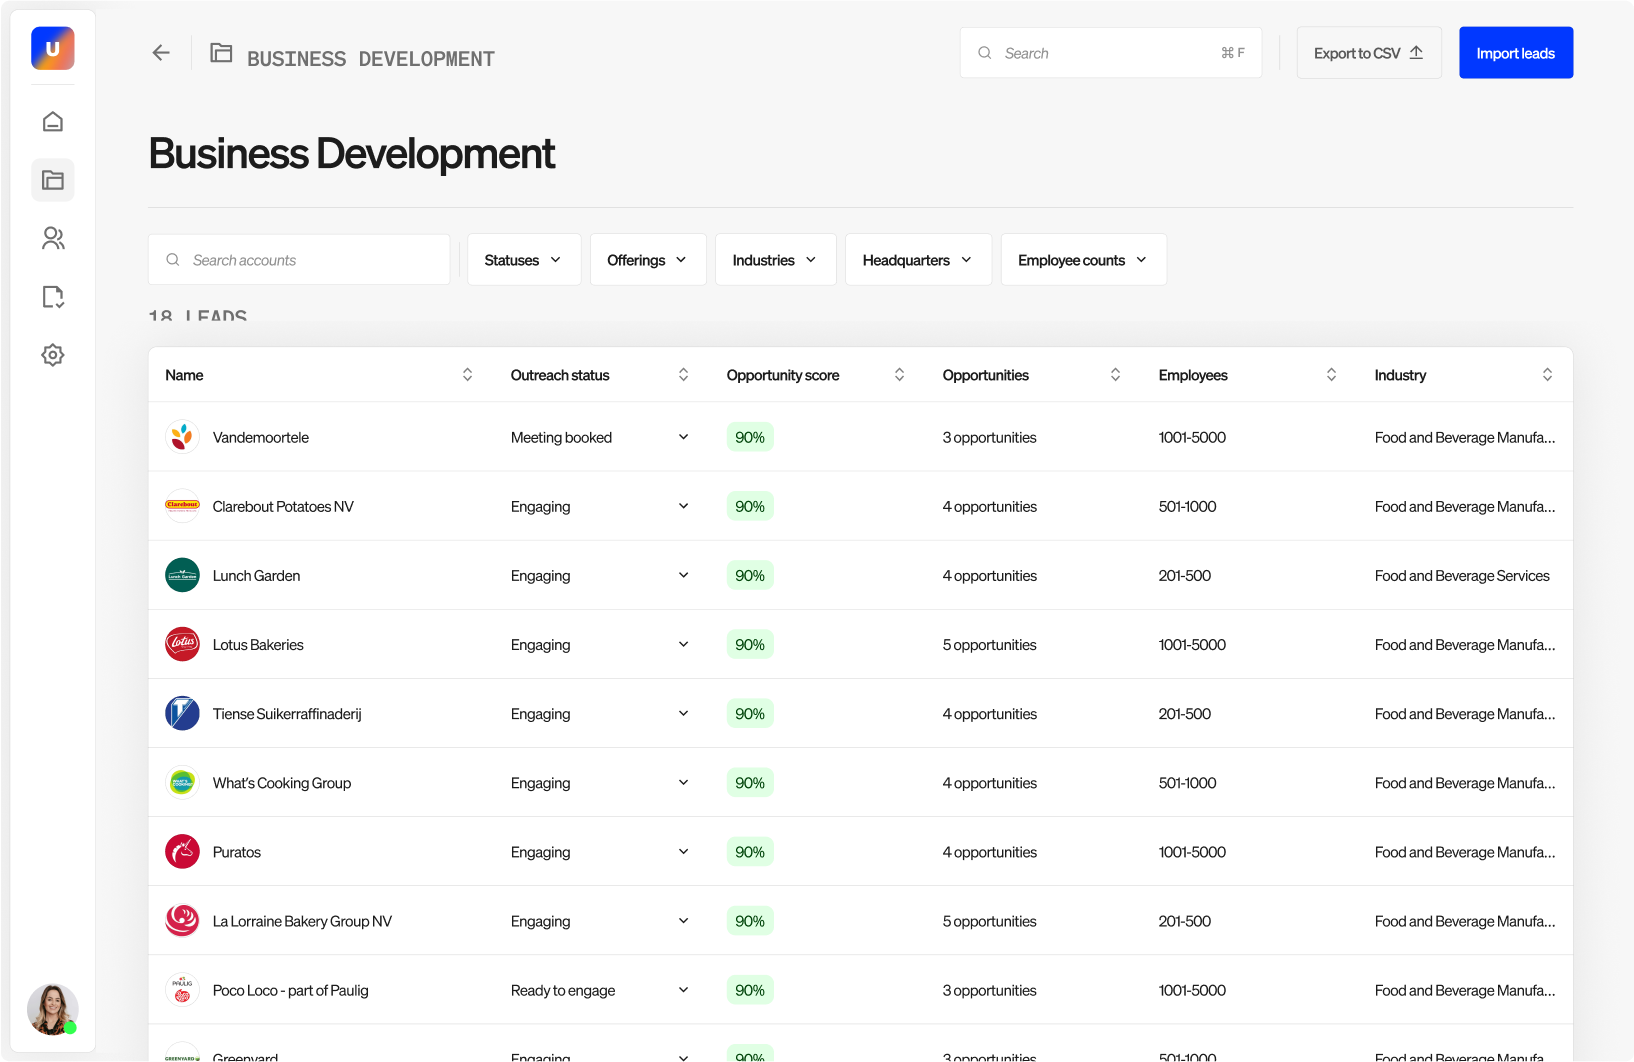This screenshot has height=1062, width=1634.
Task: Expand La Lorraine Bakery status chevron
Action: 683,920
